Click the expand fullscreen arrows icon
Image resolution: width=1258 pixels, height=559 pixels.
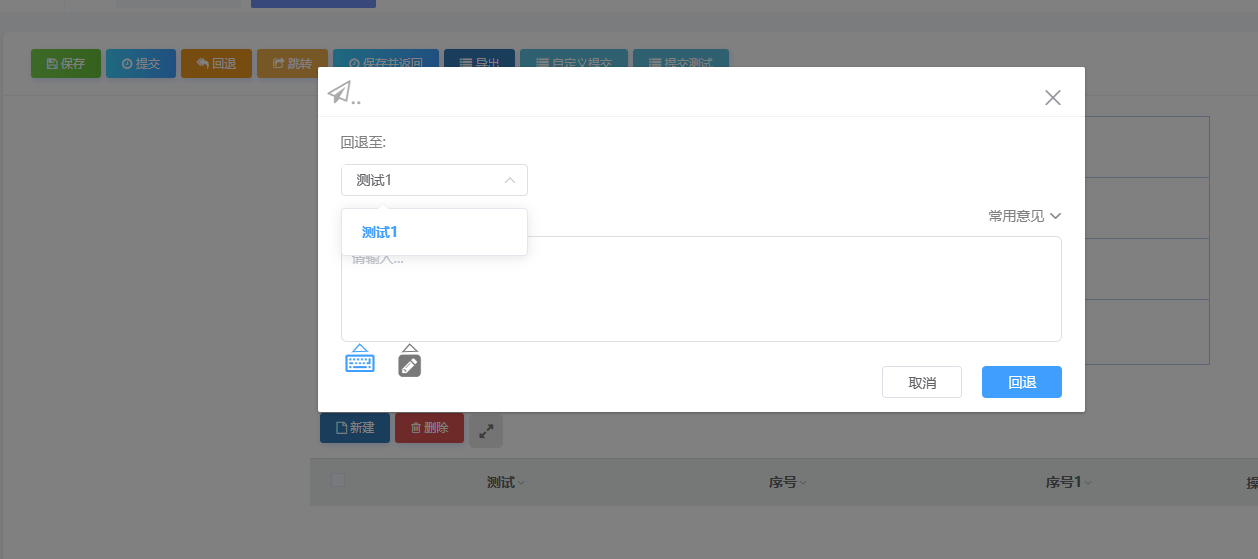coord(486,431)
